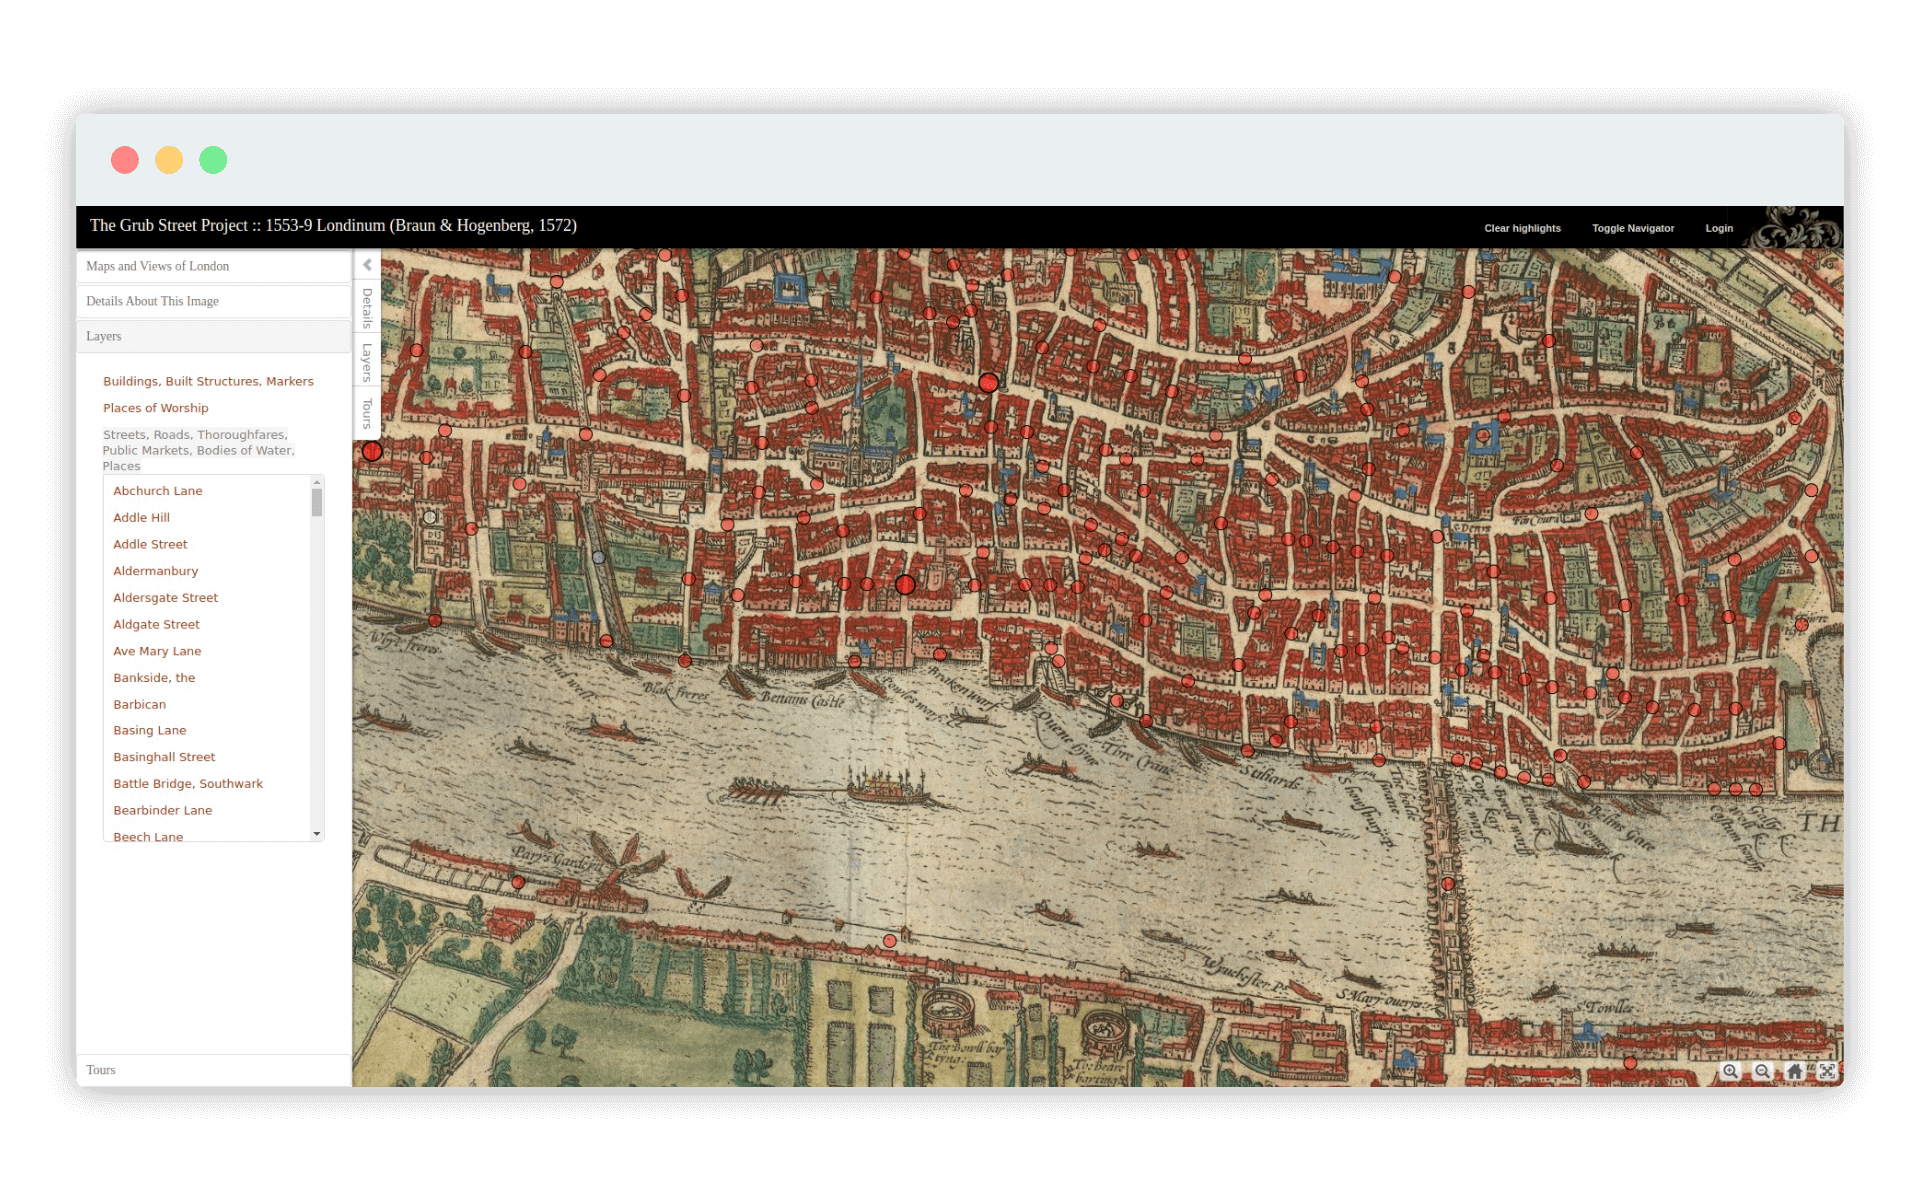Viewport: 1920px width, 1200px height.
Task: Select Aldgate Street in the list
Action: click(156, 625)
